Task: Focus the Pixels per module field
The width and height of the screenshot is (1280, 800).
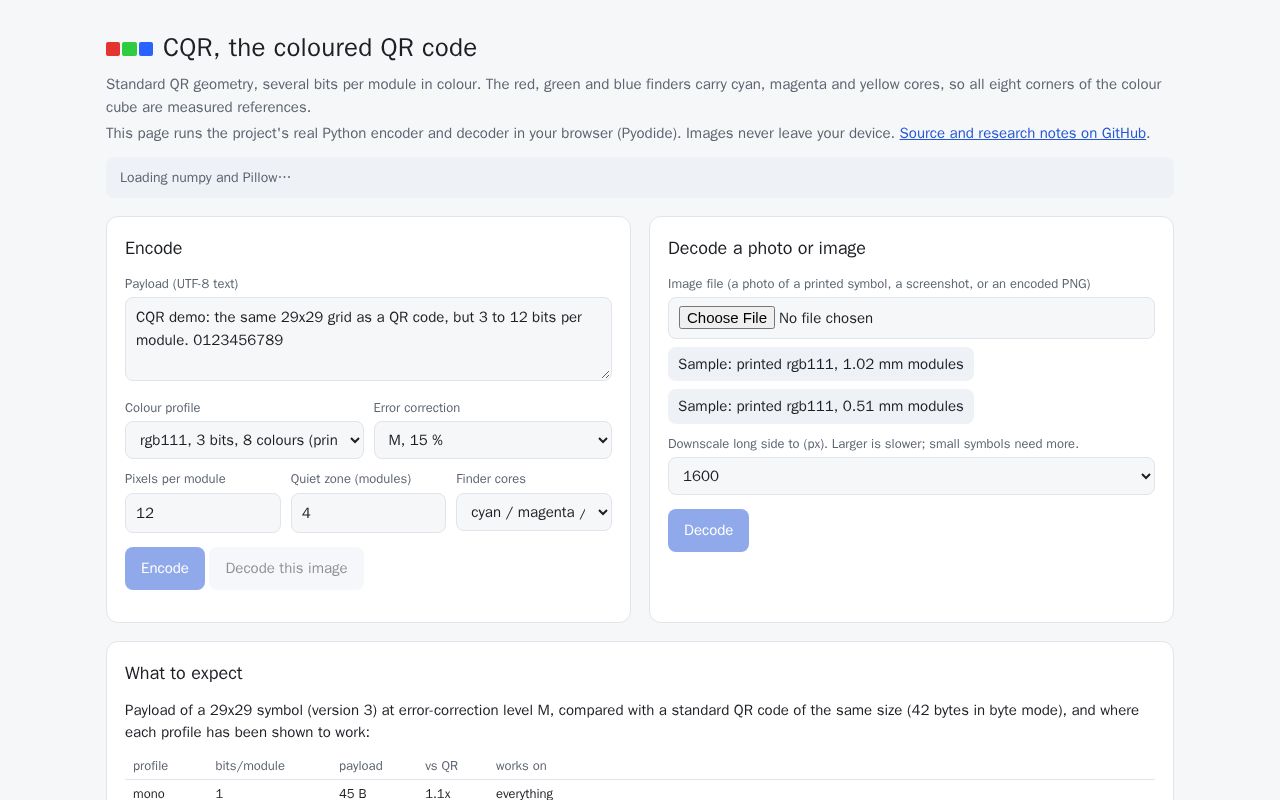Action: pos(203,513)
